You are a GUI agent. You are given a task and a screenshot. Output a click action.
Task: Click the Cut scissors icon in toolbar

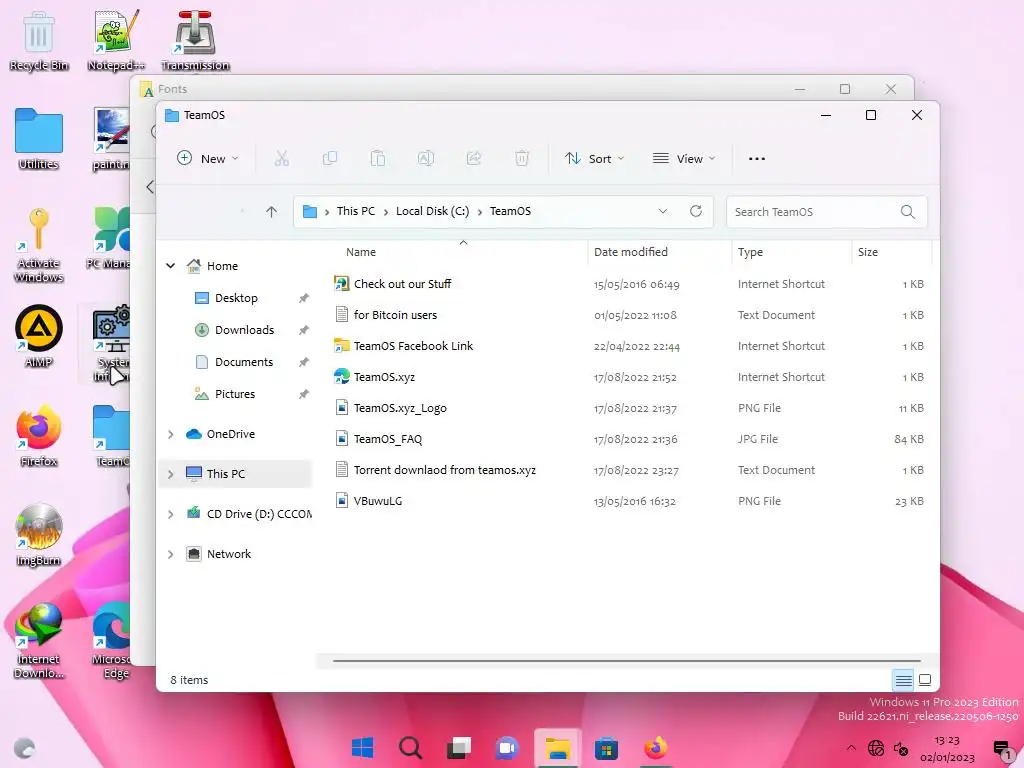pos(281,158)
